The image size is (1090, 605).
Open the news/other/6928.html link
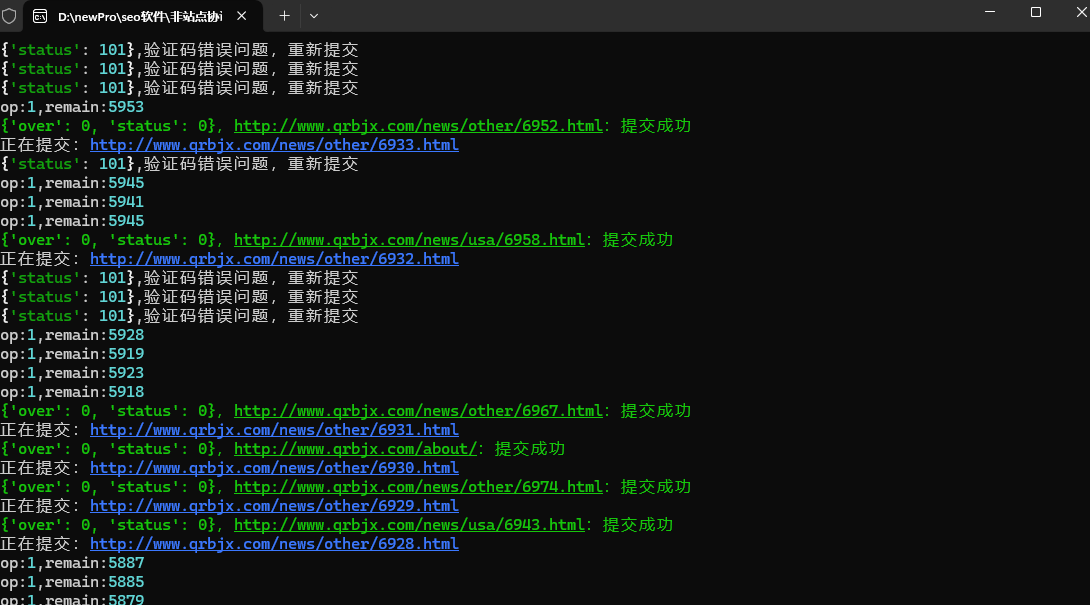274,544
